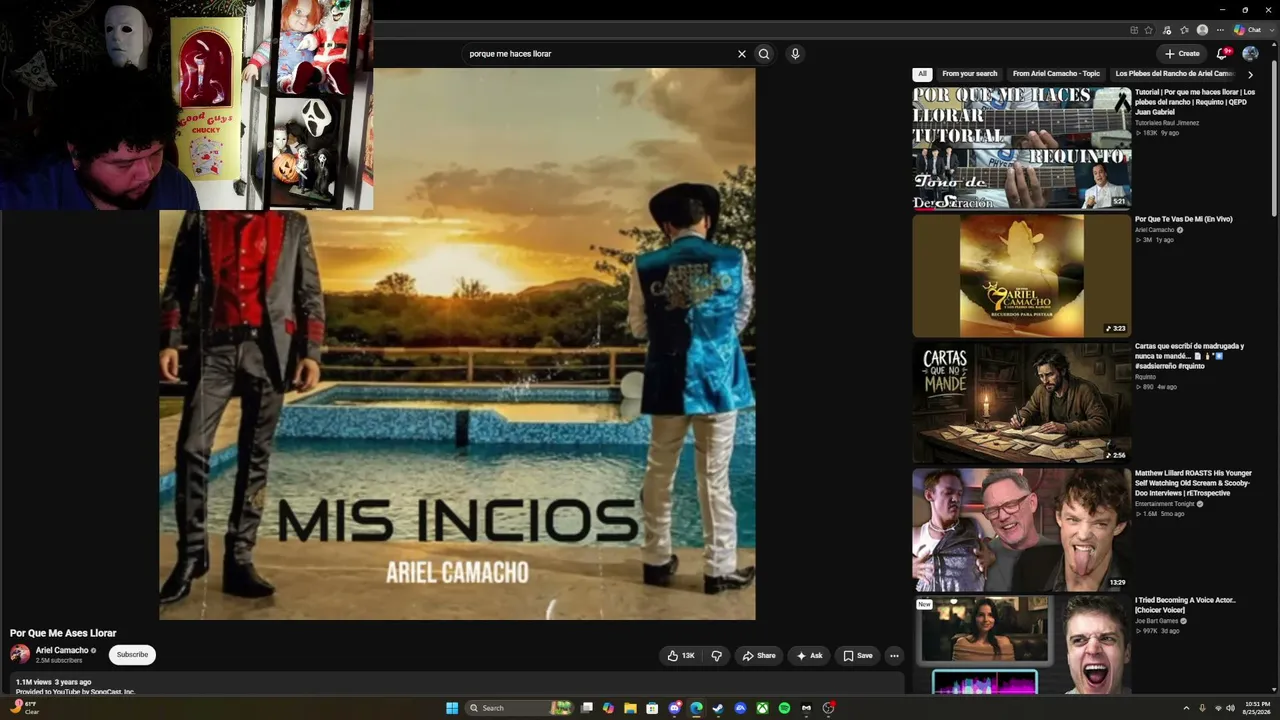
Task: Open Matthew Lillard ROASTS video thumbnail
Action: click(x=1021, y=530)
